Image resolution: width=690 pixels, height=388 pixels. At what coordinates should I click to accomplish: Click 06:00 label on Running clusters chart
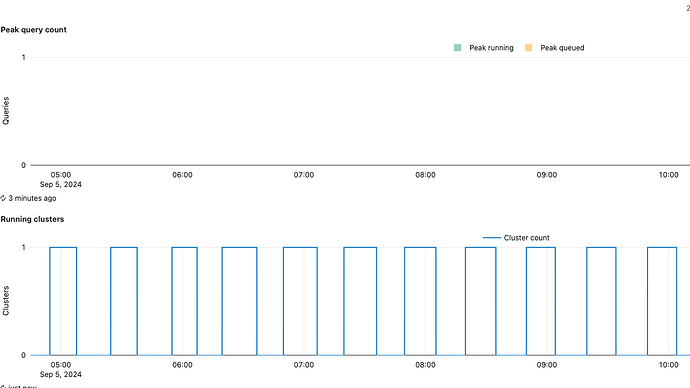coord(182,365)
